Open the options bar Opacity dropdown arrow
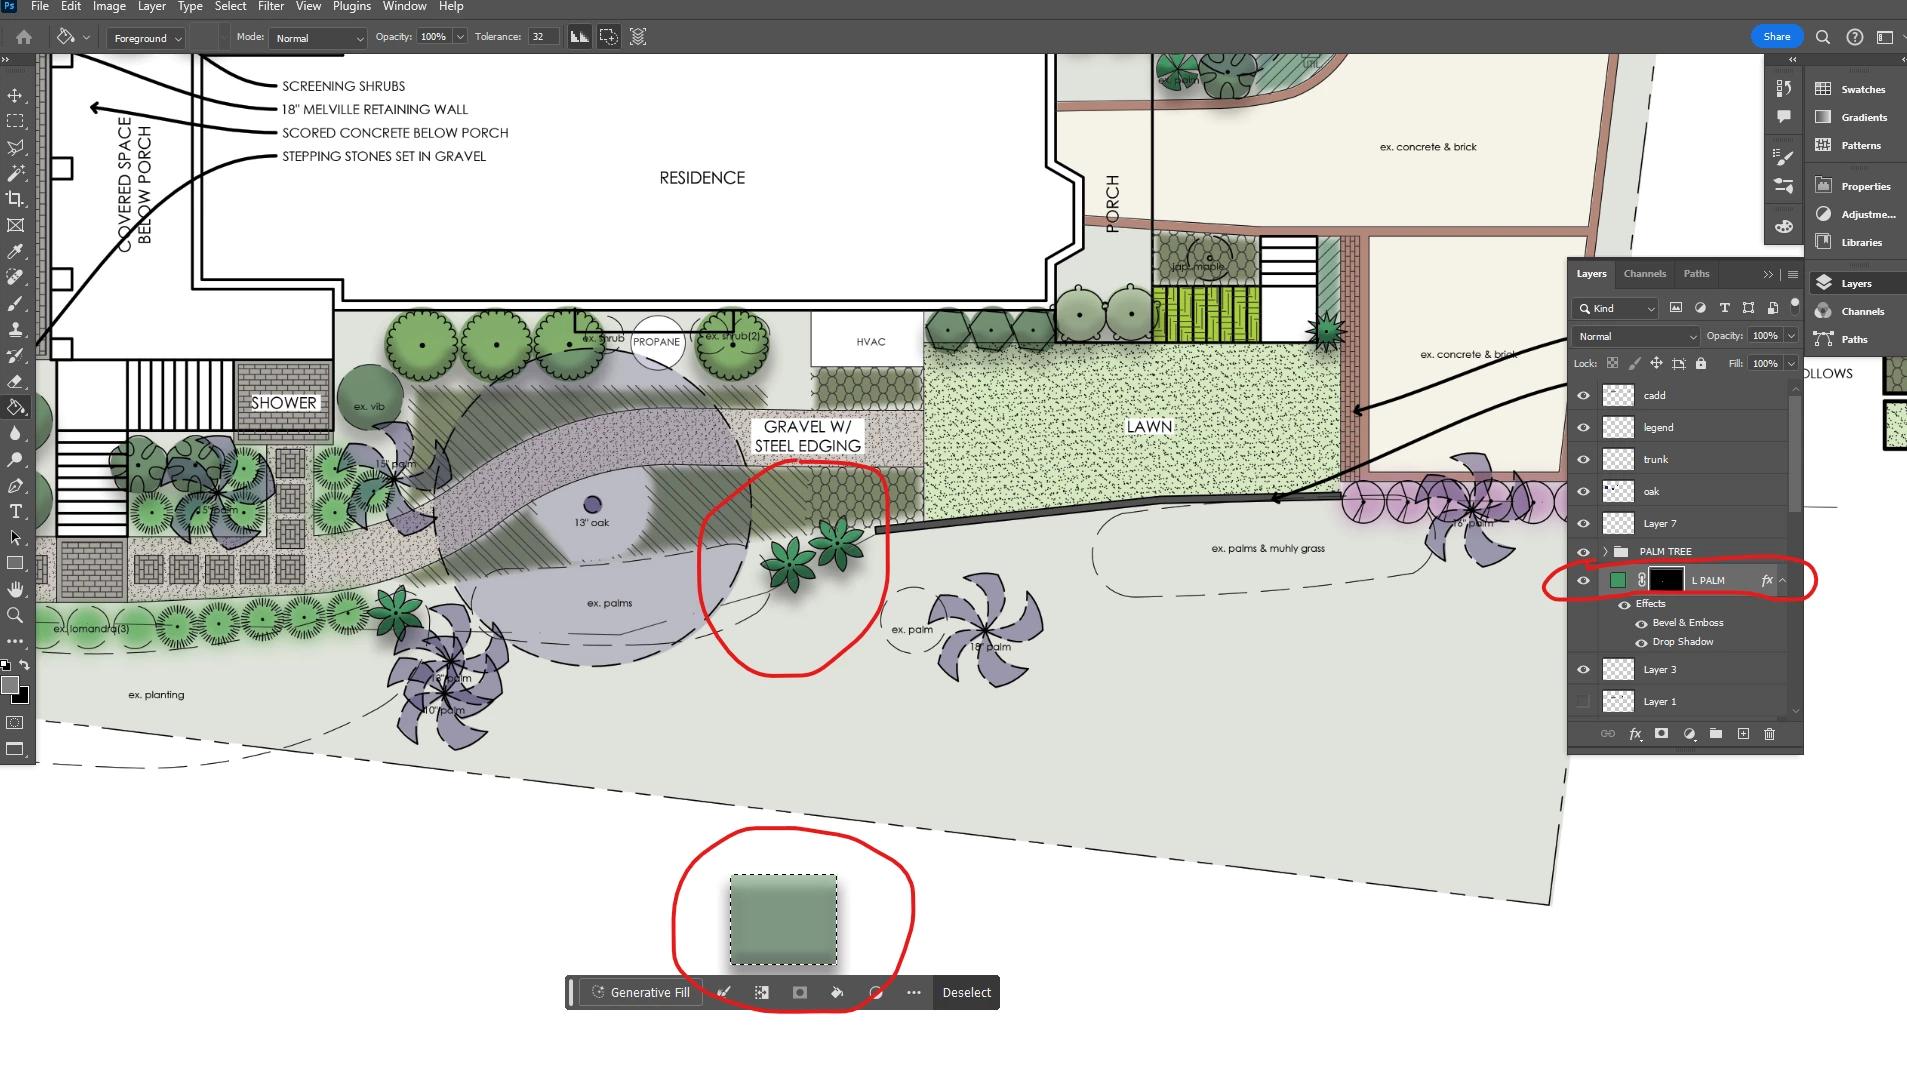1907x1070 pixels. tap(460, 37)
